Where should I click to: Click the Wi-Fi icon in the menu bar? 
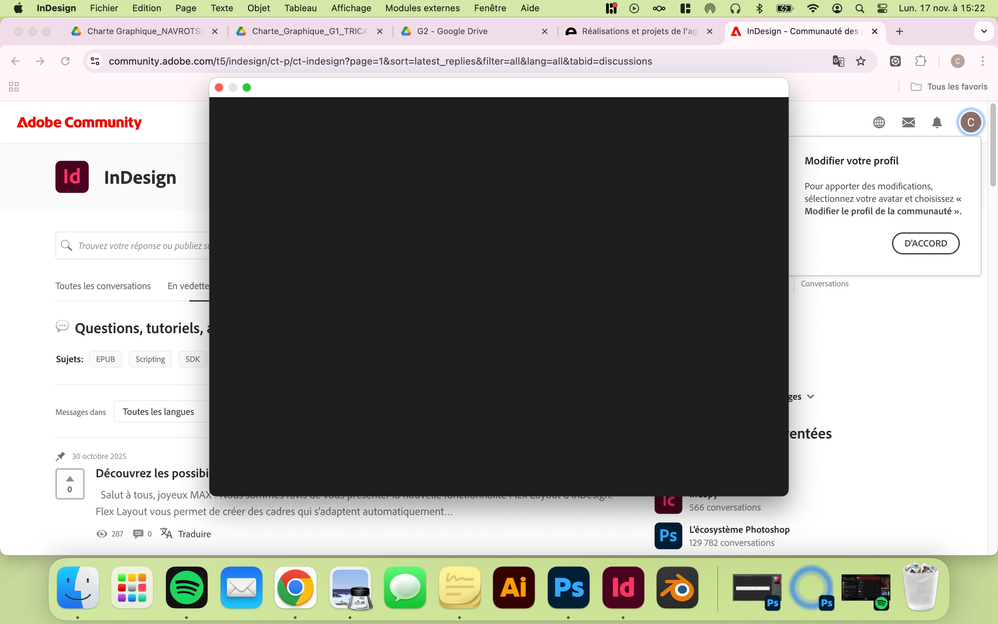click(x=813, y=8)
